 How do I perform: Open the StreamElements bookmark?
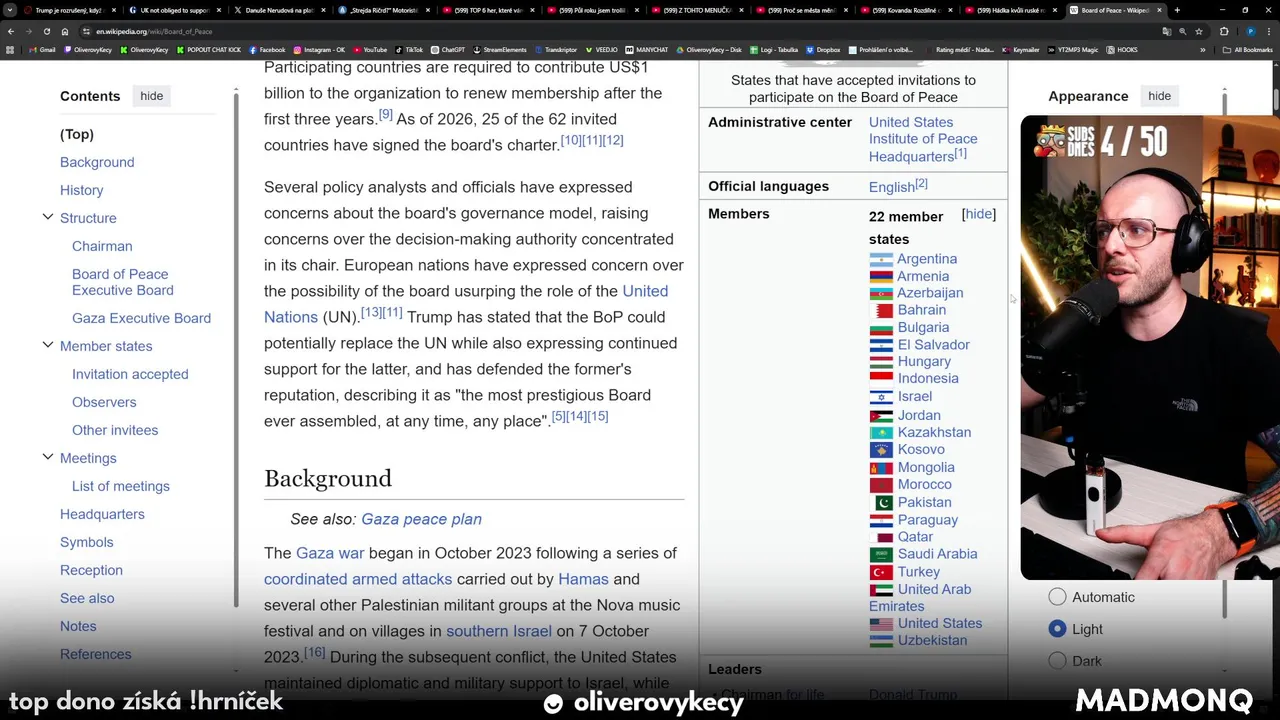(500, 49)
